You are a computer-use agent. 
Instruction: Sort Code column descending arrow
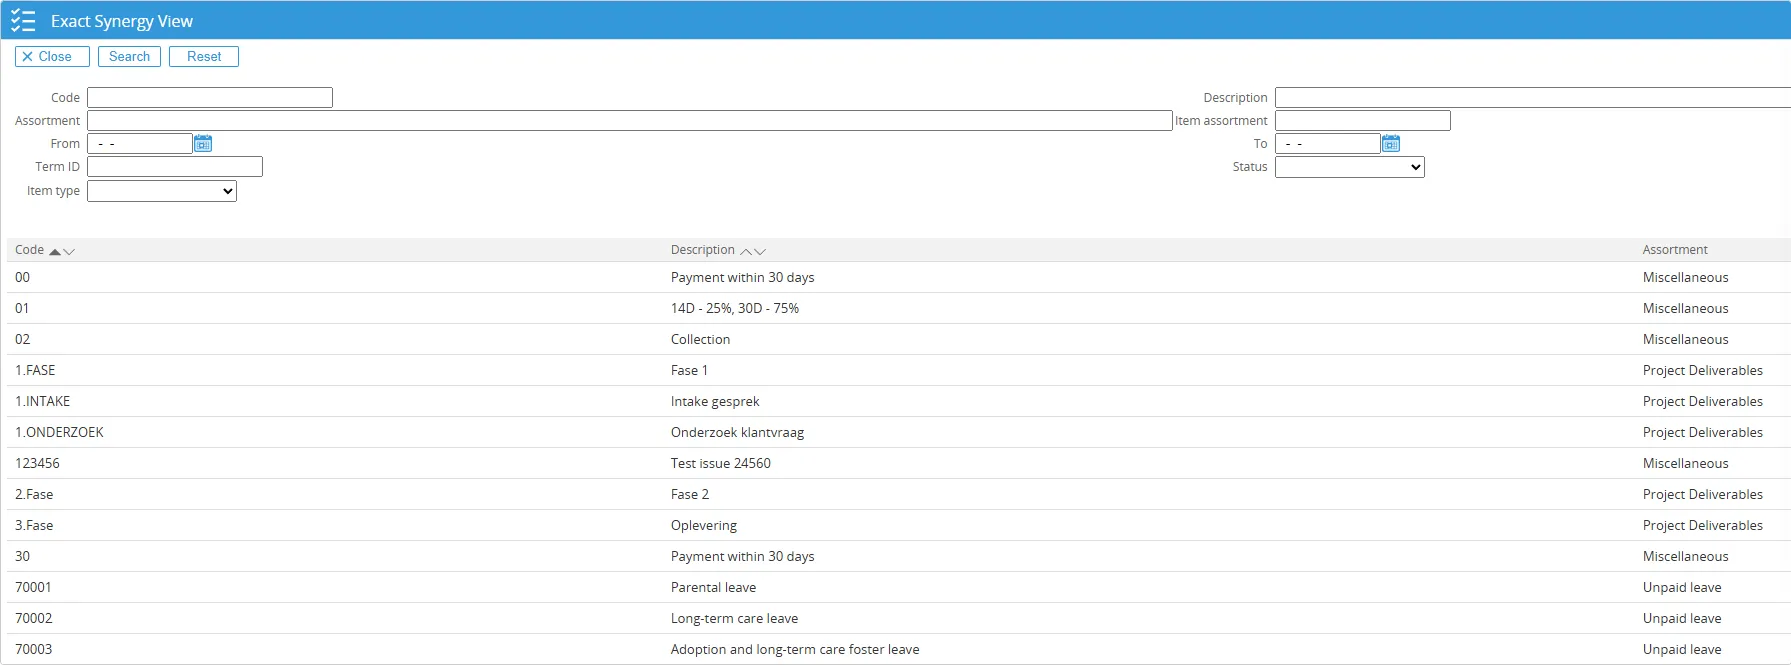tap(69, 251)
